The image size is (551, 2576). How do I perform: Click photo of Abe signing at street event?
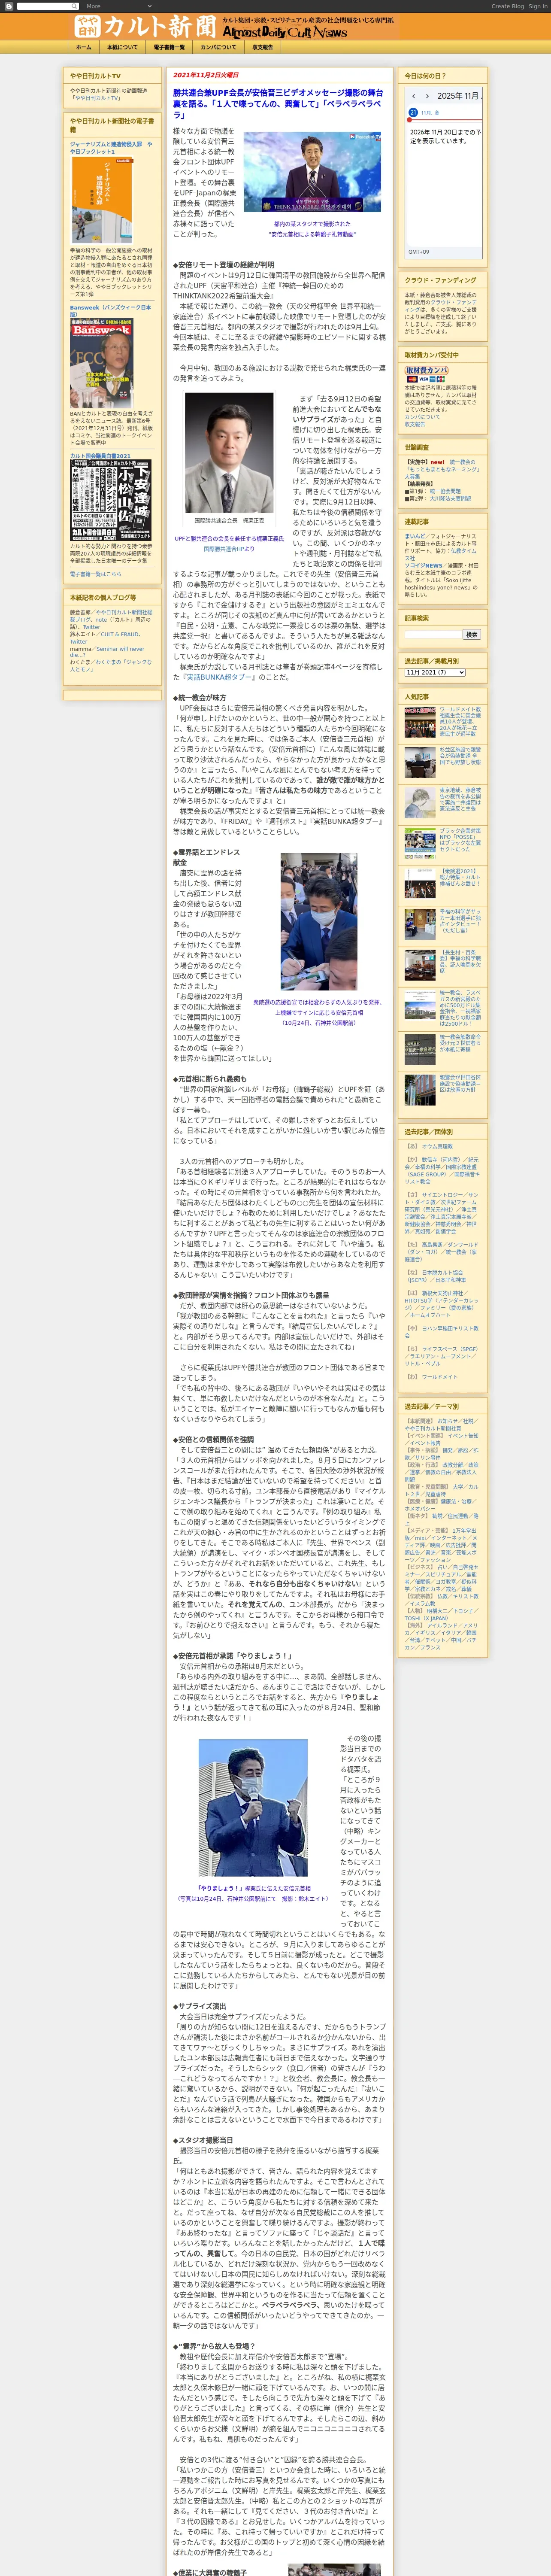(318, 922)
